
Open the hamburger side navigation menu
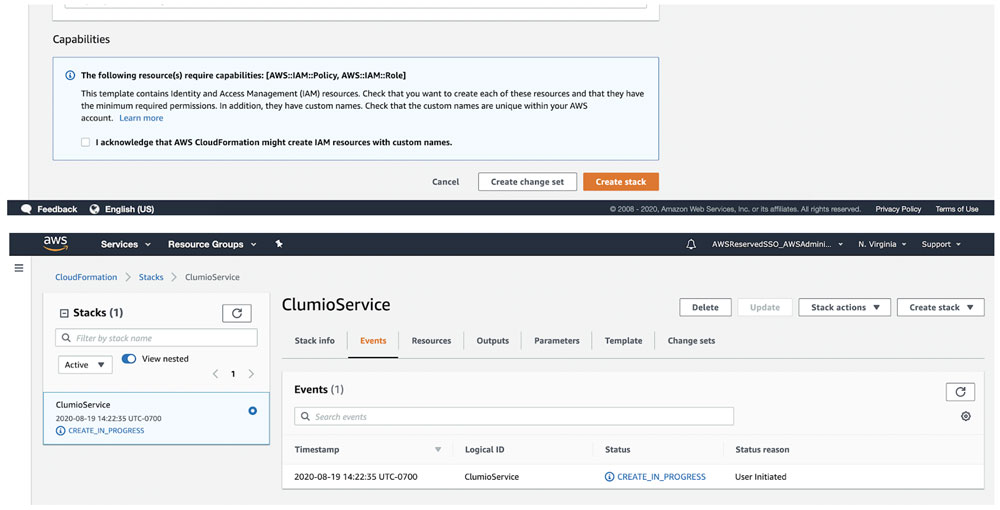[19, 268]
